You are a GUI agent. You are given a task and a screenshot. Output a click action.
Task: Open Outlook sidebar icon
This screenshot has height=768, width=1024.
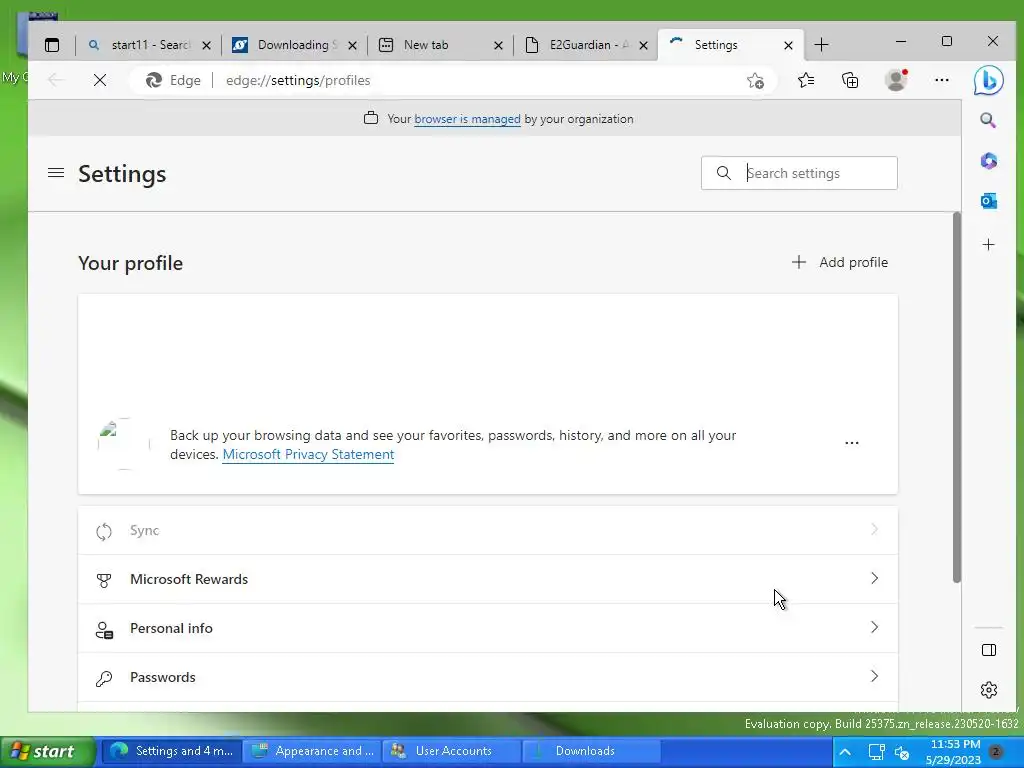989,201
